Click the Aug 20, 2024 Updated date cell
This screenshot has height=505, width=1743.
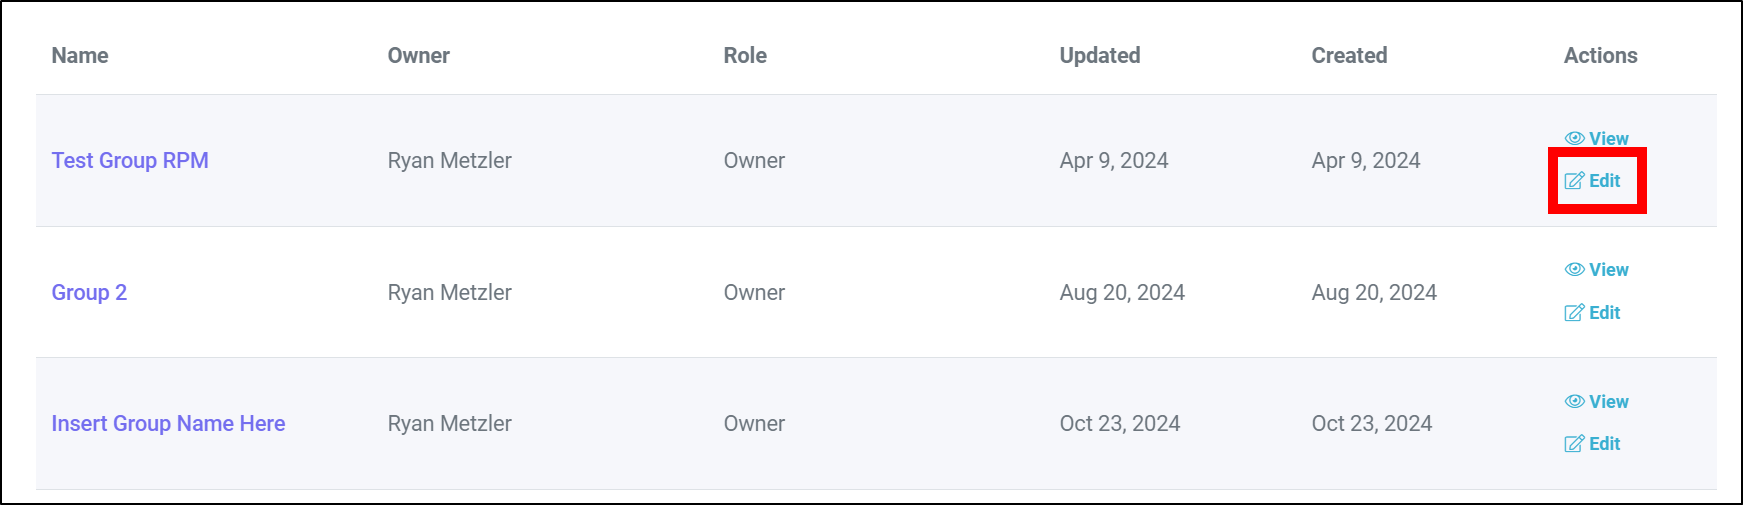tap(1122, 293)
